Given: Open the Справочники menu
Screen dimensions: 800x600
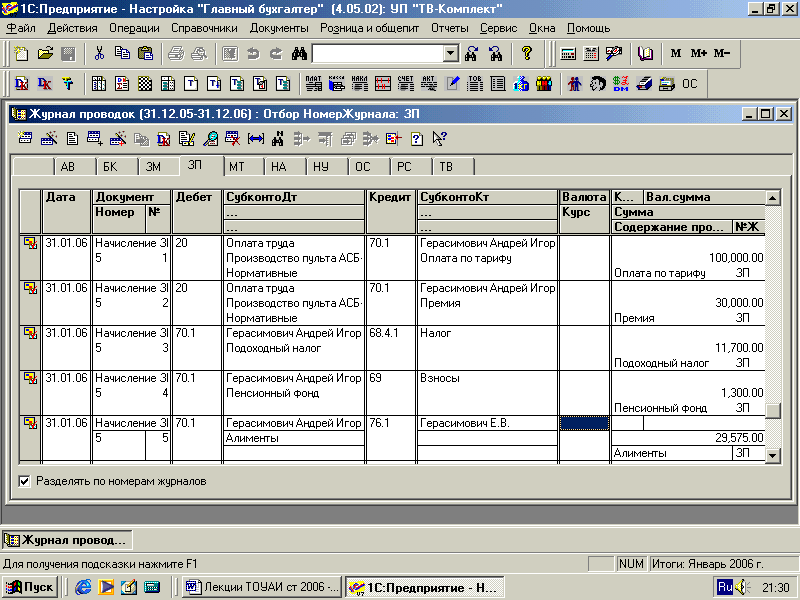Looking at the screenshot, I should (x=204, y=28).
